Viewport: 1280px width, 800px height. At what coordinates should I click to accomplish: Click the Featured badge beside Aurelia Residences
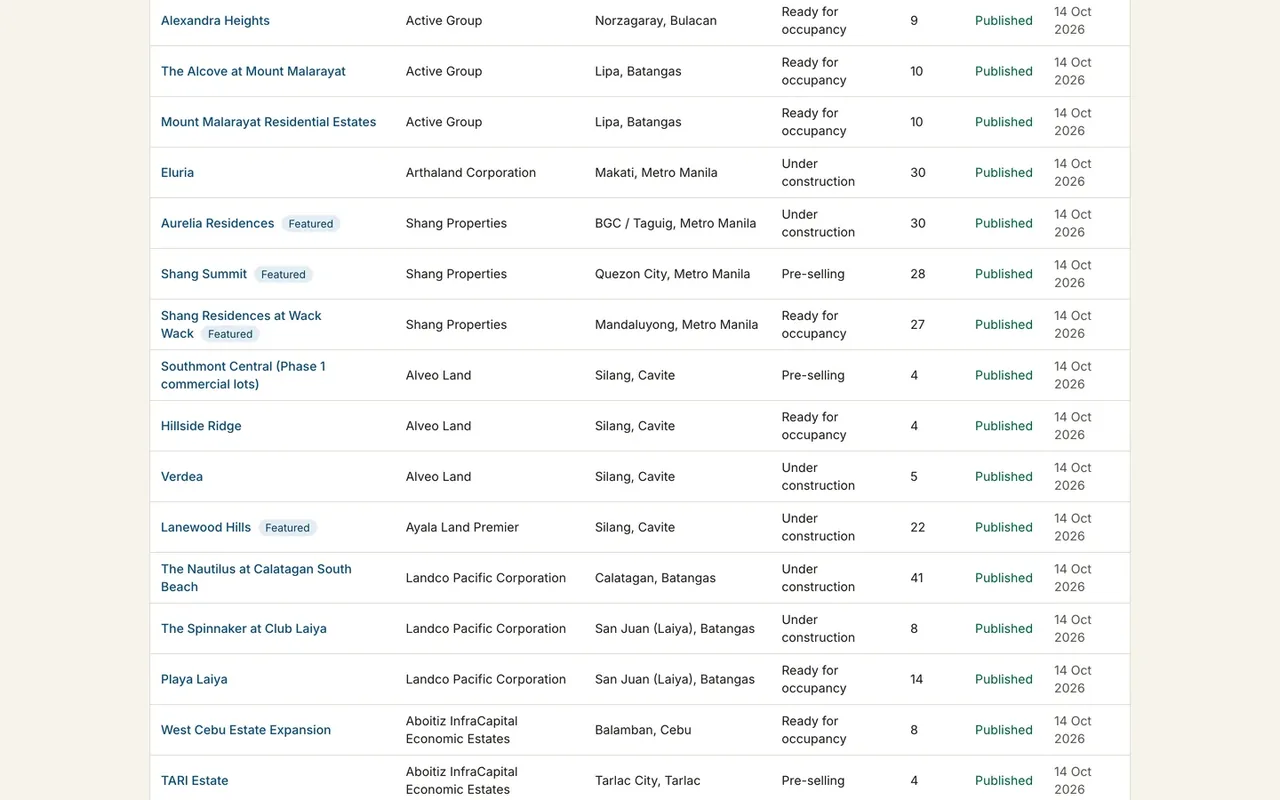pyautogui.click(x=311, y=224)
